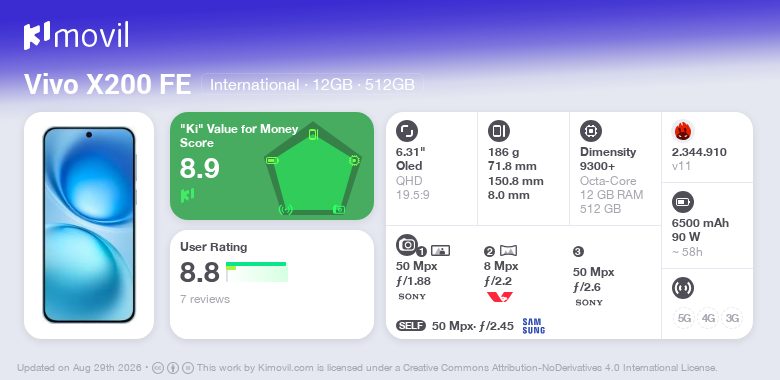The image size is (780, 380).
Task: Click the Vivo X200 FE phone image
Action: [89, 225]
